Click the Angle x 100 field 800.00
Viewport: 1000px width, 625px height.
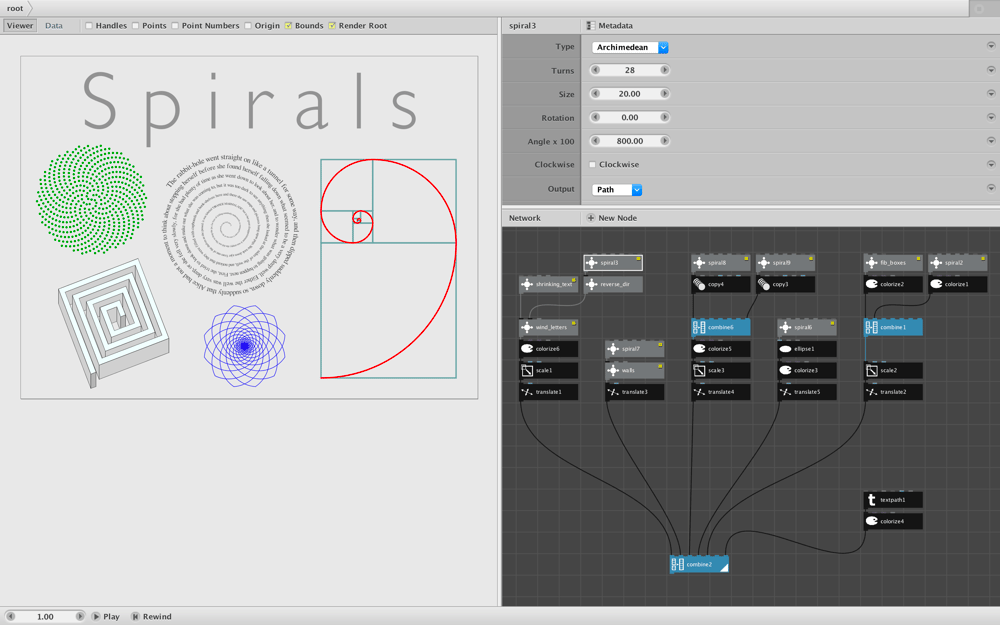[x=629, y=141]
